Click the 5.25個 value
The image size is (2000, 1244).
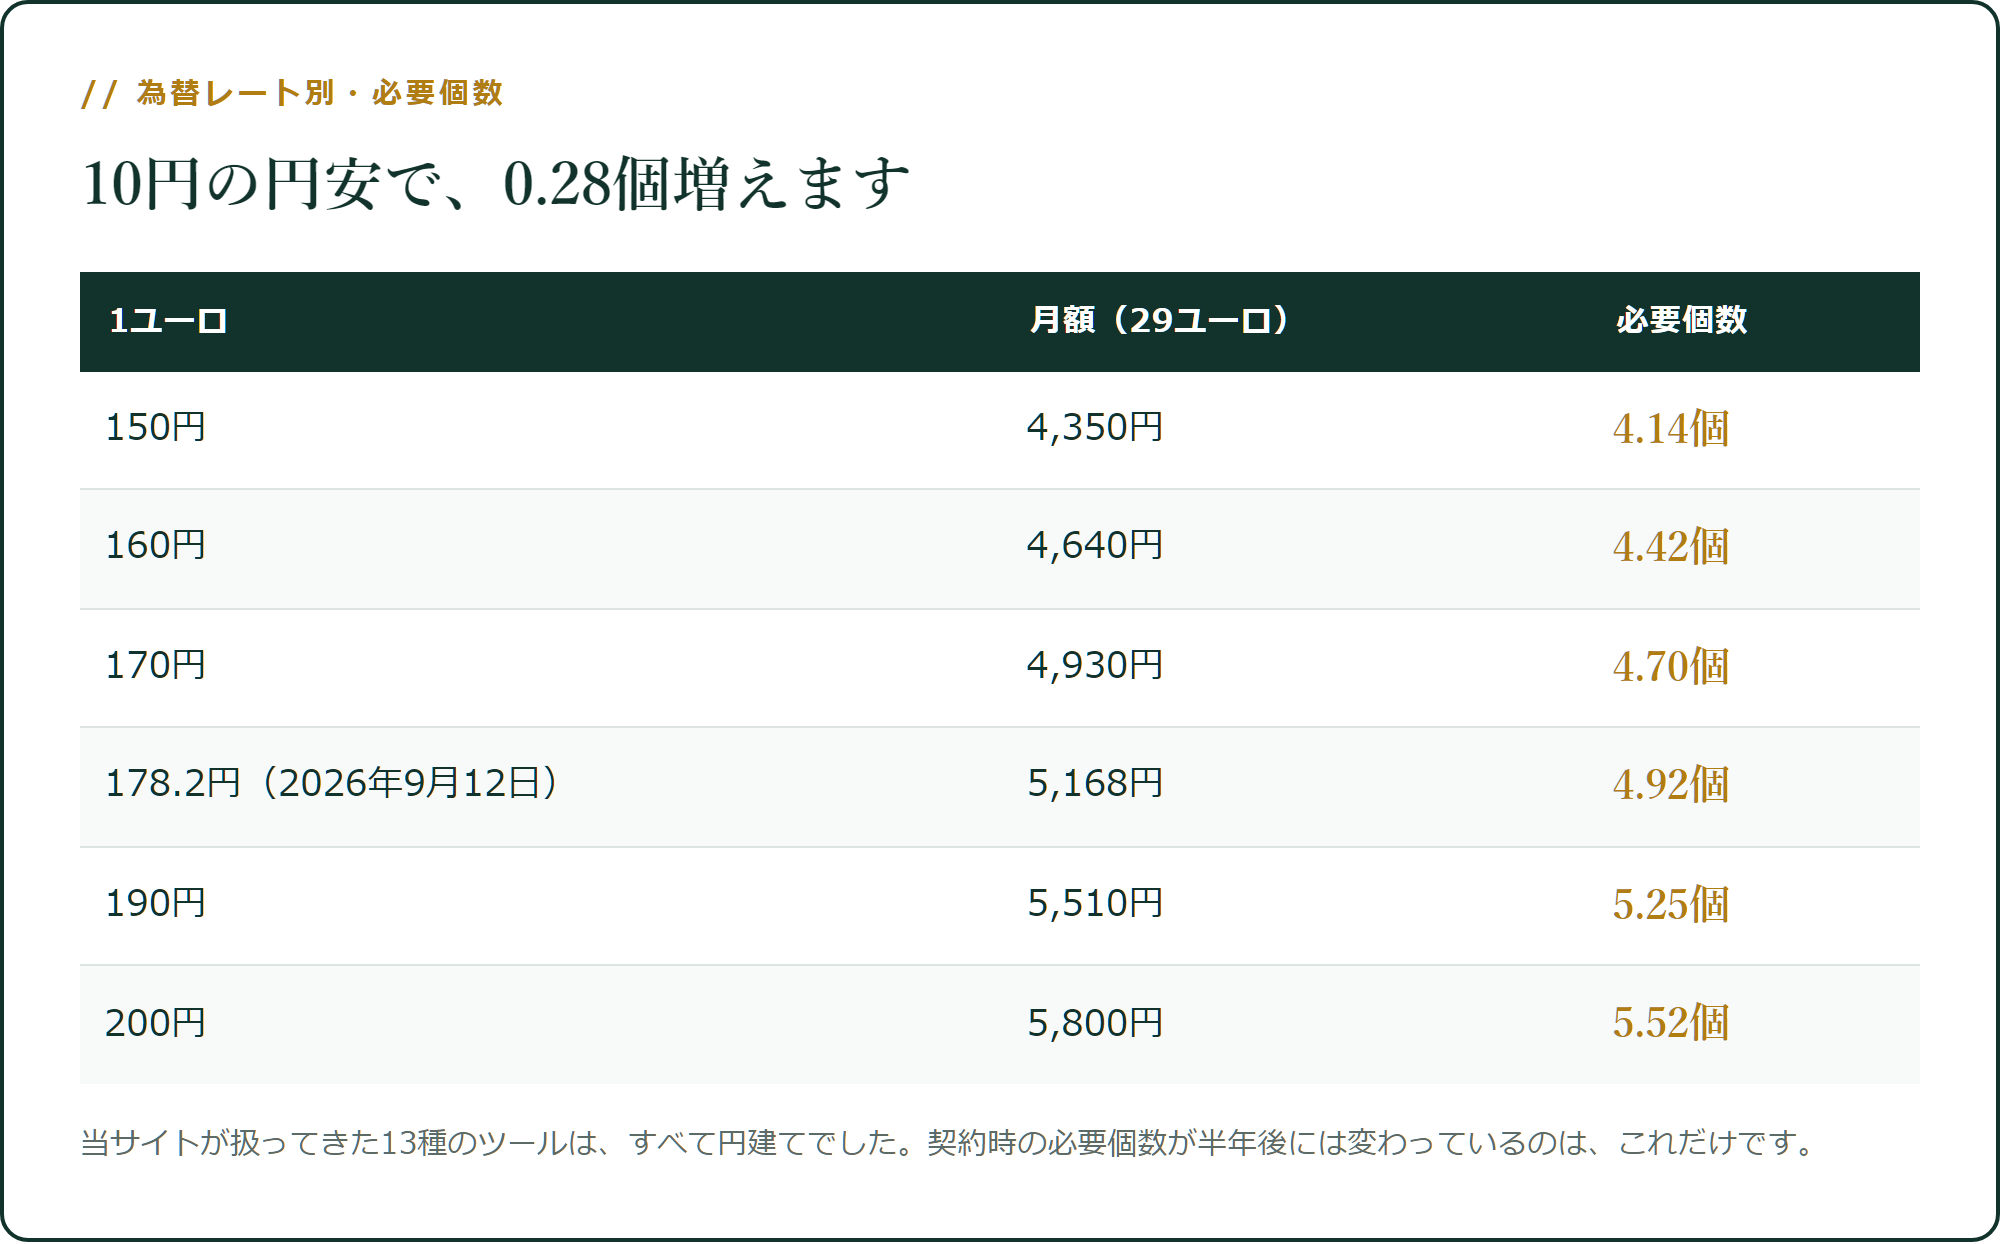pos(1671,905)
